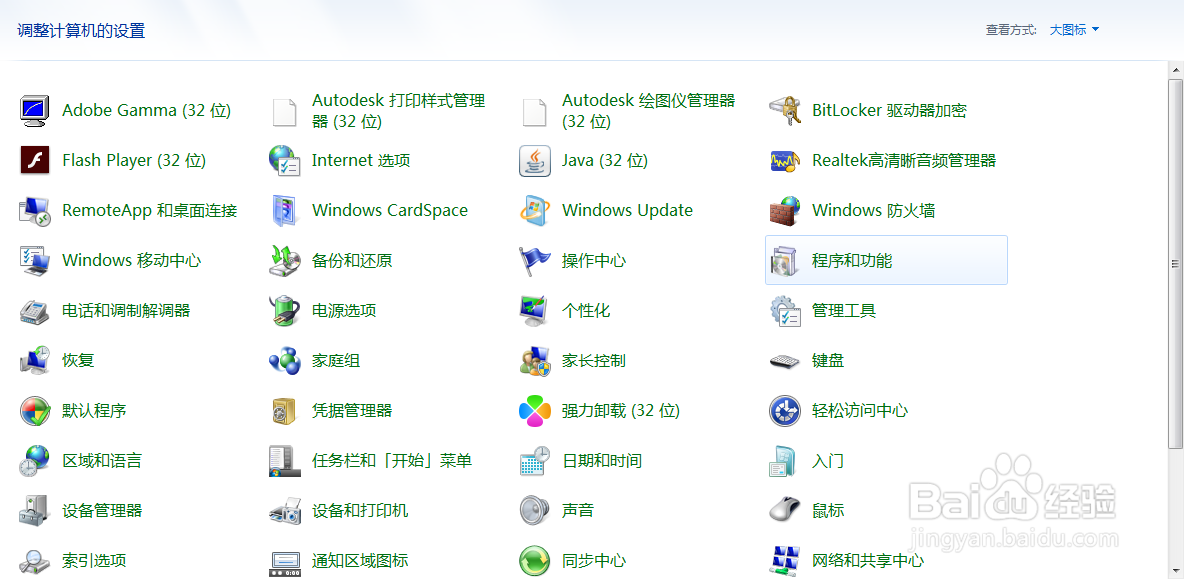Open the 操作中心 flag icon
Image resolution: width=1184 pixels, height=579 pixels.
click(535, 260)
